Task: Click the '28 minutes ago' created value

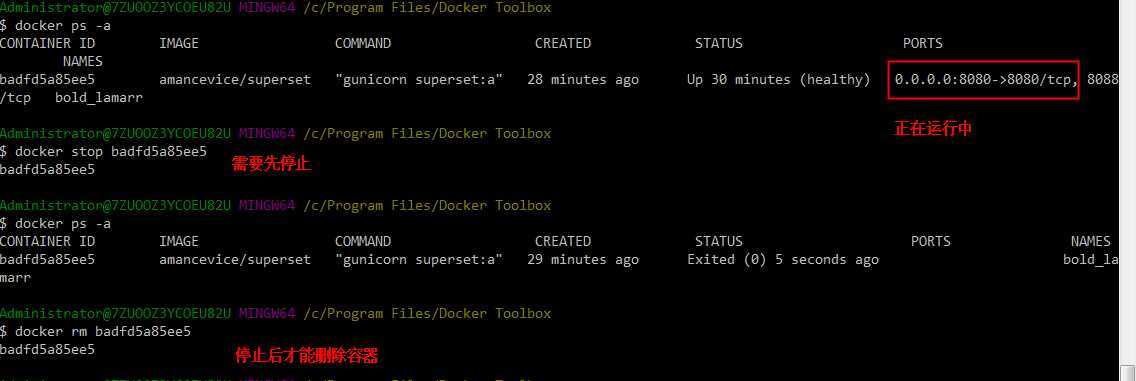Action: click(583, 80)
